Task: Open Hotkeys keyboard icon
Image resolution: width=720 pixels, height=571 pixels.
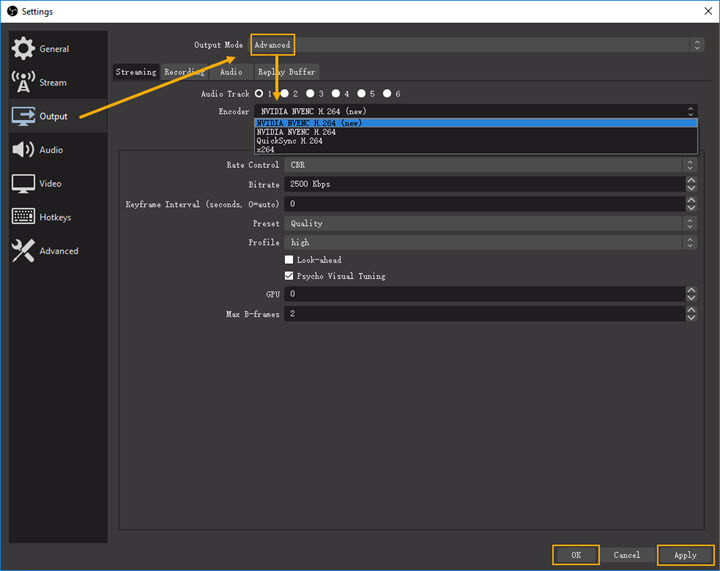Action: (x=22, y=217)
